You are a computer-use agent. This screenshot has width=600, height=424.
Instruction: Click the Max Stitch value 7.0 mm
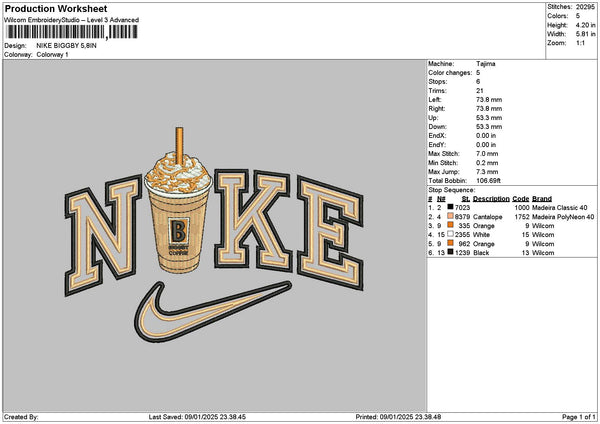(487, 153)
